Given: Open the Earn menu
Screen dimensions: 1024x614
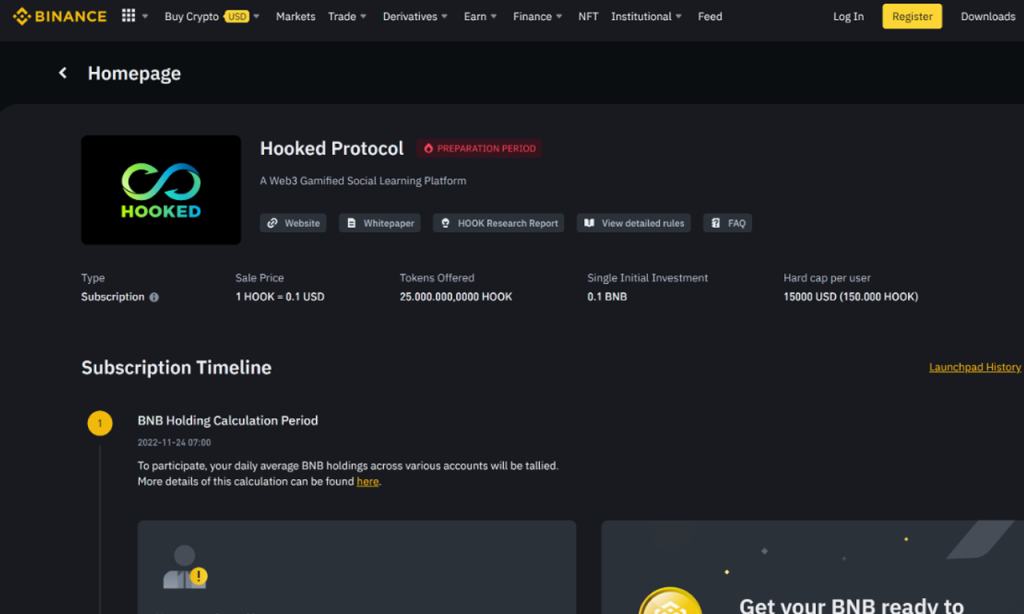Looking at the screenshot, I should [x=475, y=16].
